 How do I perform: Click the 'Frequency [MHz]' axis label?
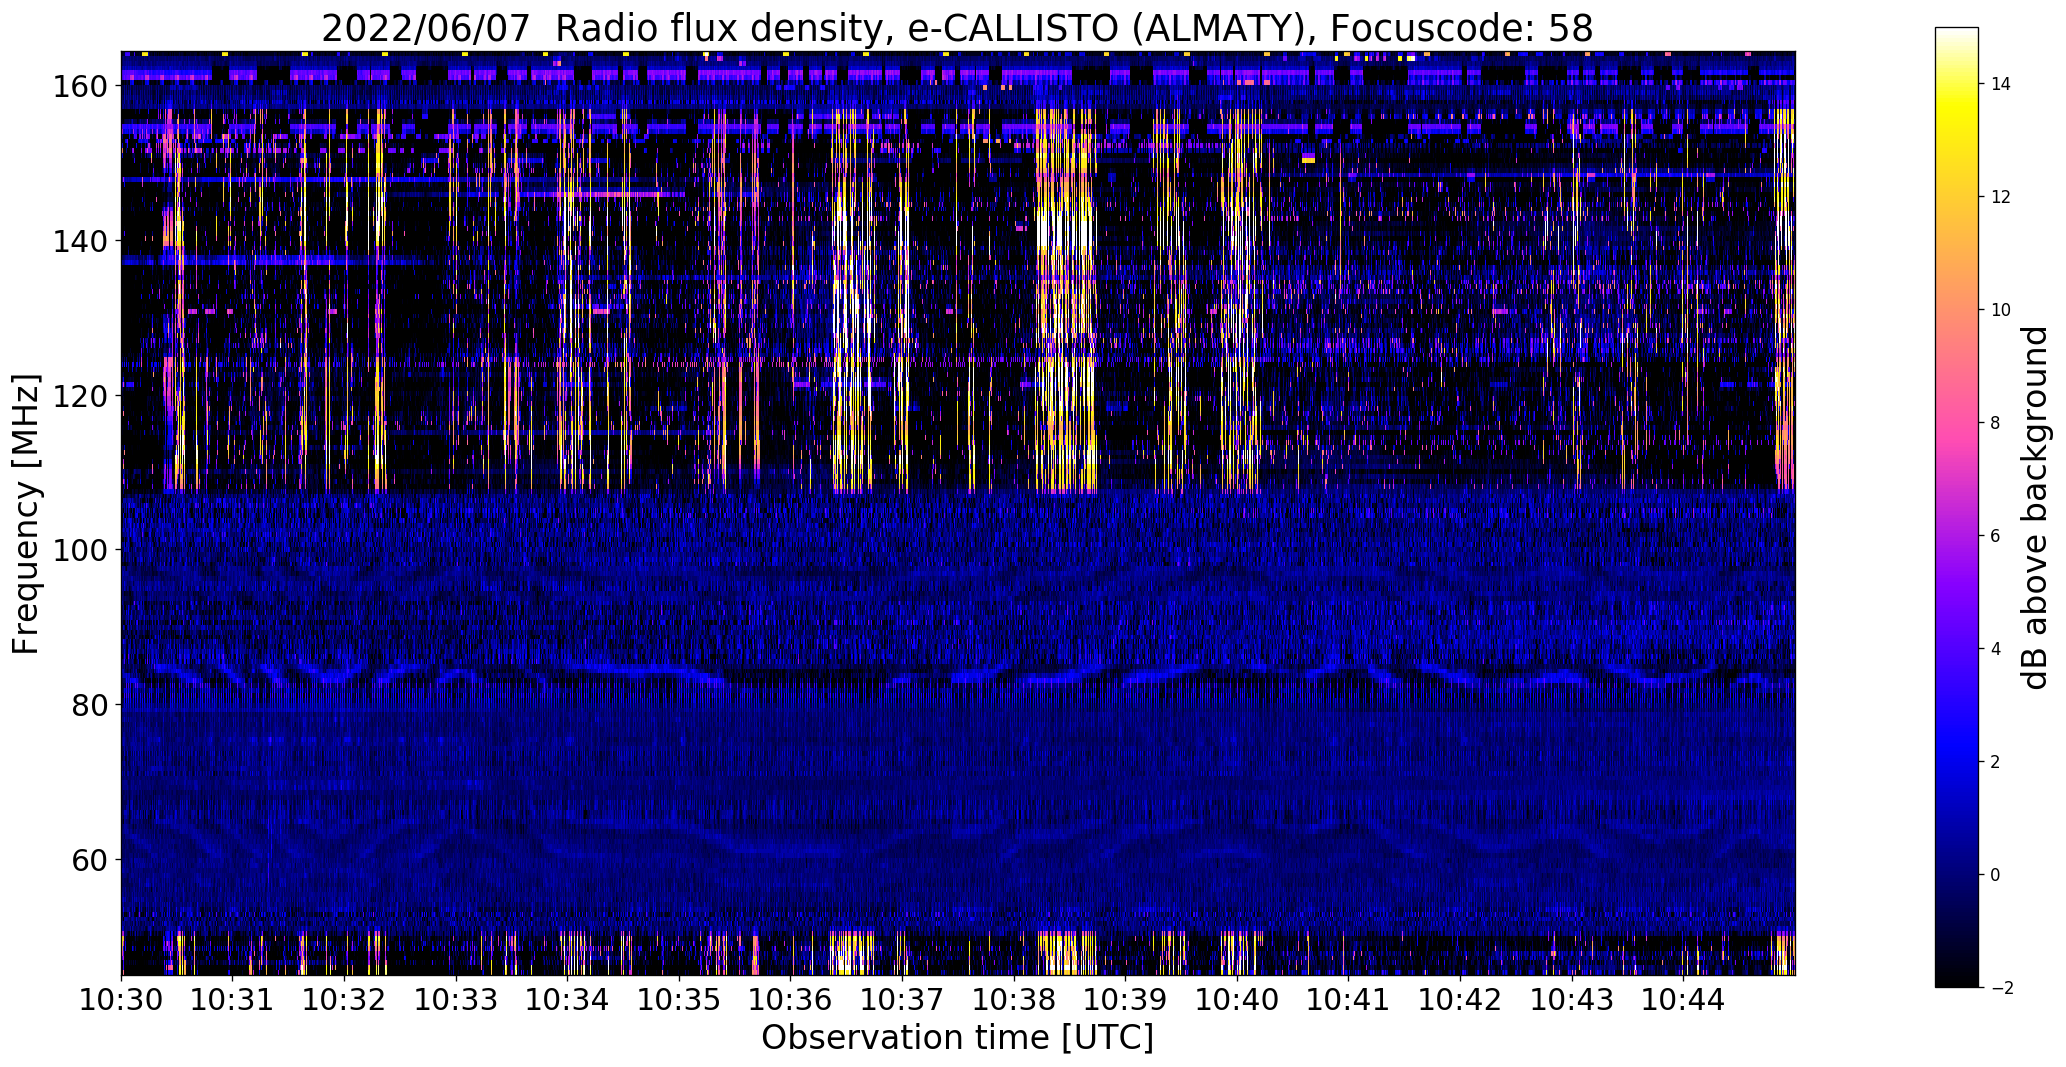tap(27, 514)
